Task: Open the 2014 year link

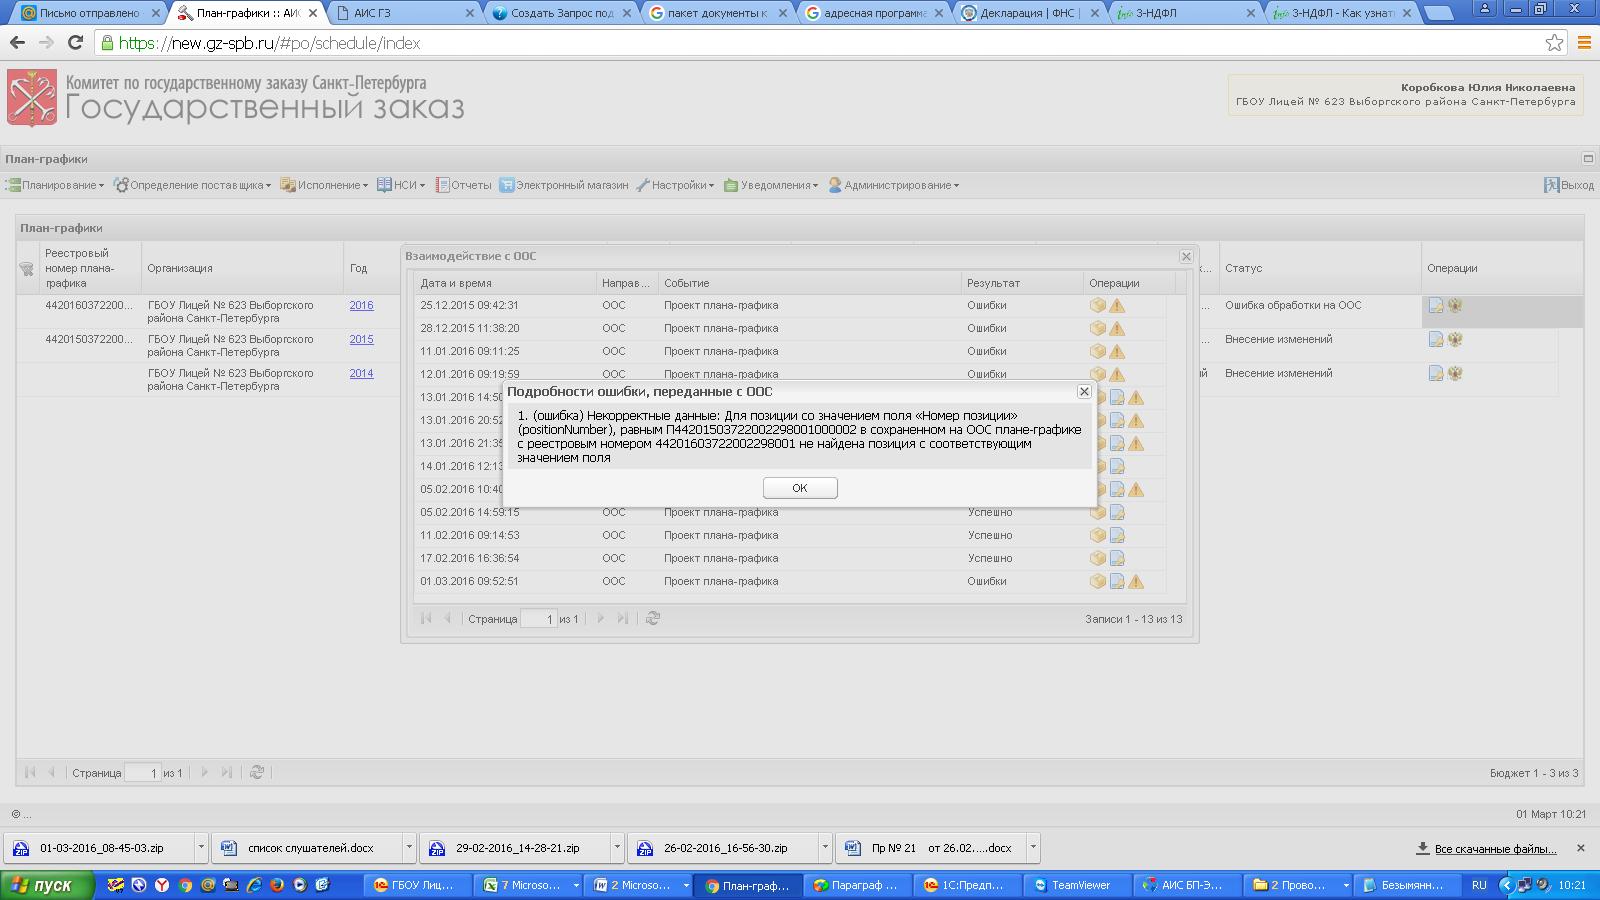Action: coord(361,374)
